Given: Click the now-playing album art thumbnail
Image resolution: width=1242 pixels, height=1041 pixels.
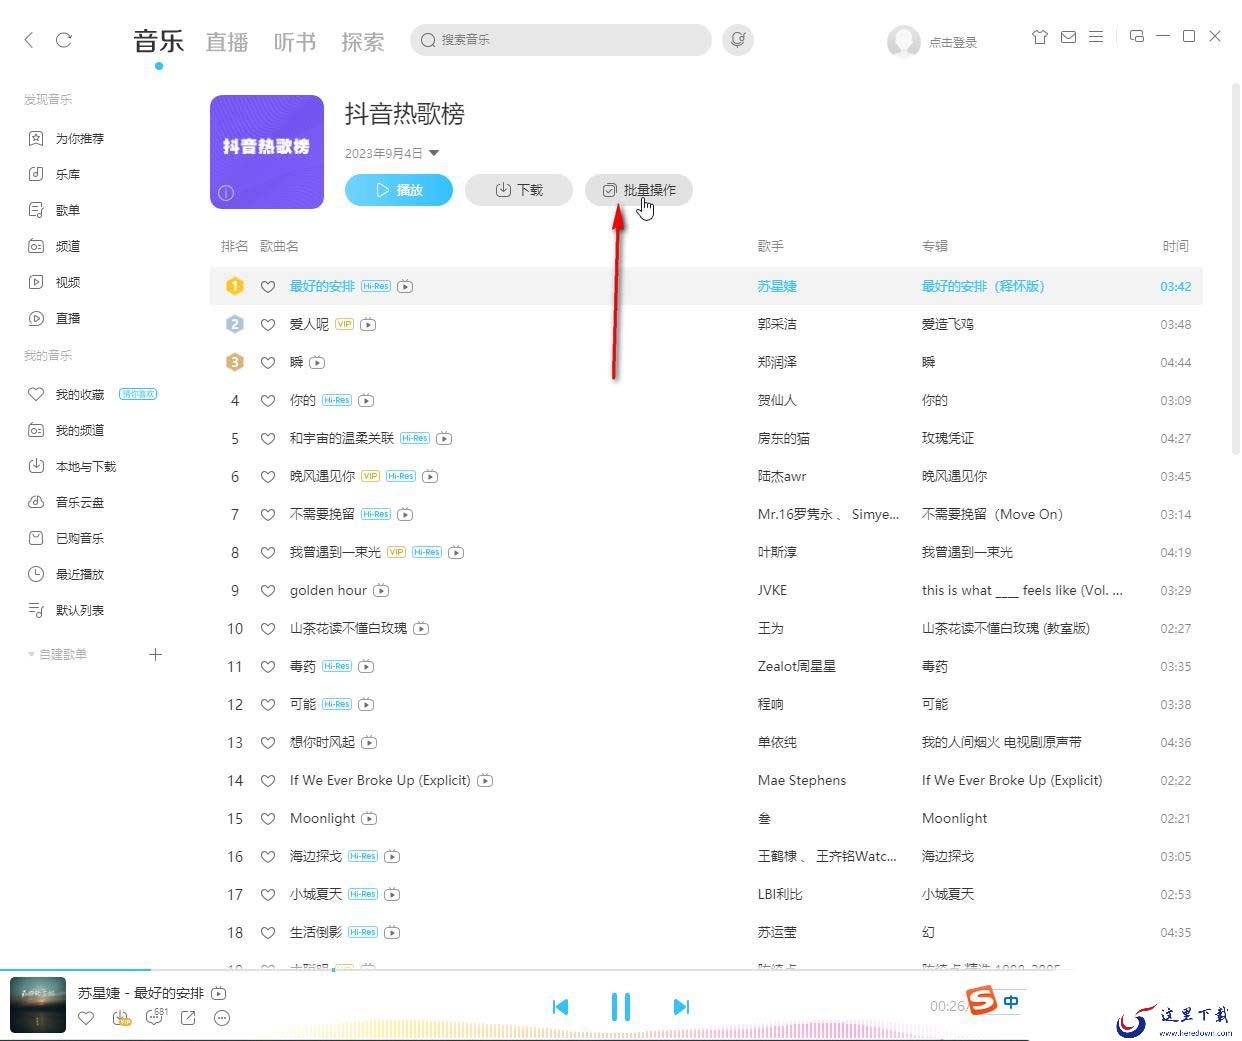Looking at the screenshot, I should pyautogui.click(x=38, y=1005).
